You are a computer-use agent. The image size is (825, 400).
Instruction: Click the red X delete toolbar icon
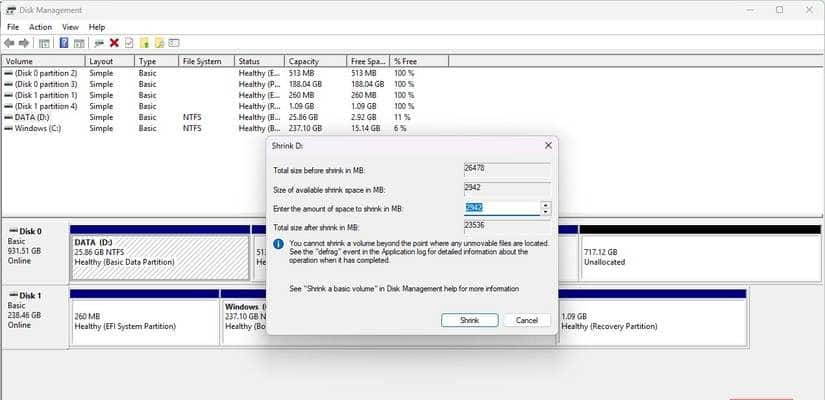(x=114, y=43)
